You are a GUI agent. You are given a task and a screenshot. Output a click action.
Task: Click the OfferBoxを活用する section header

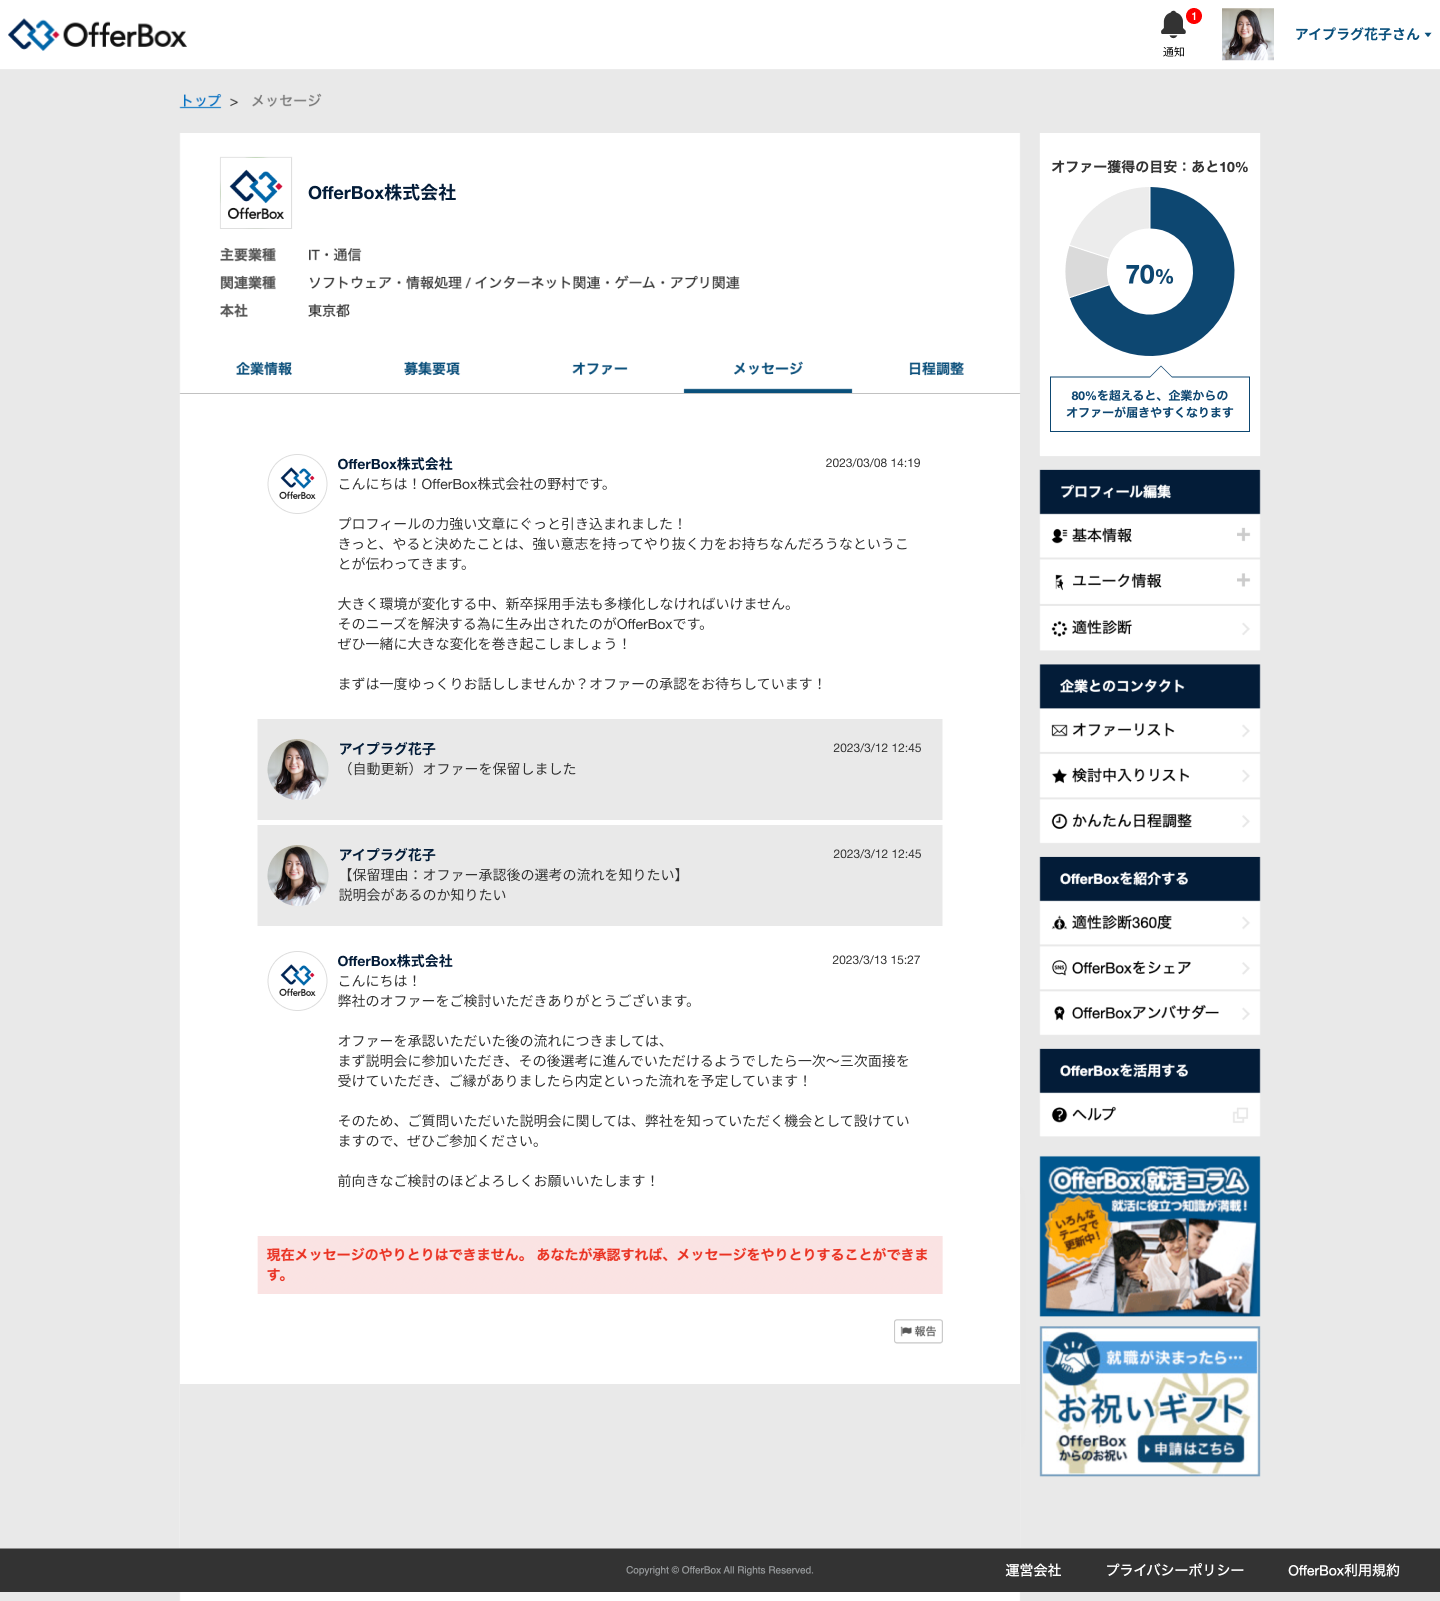click(x=1150, y=1071)
